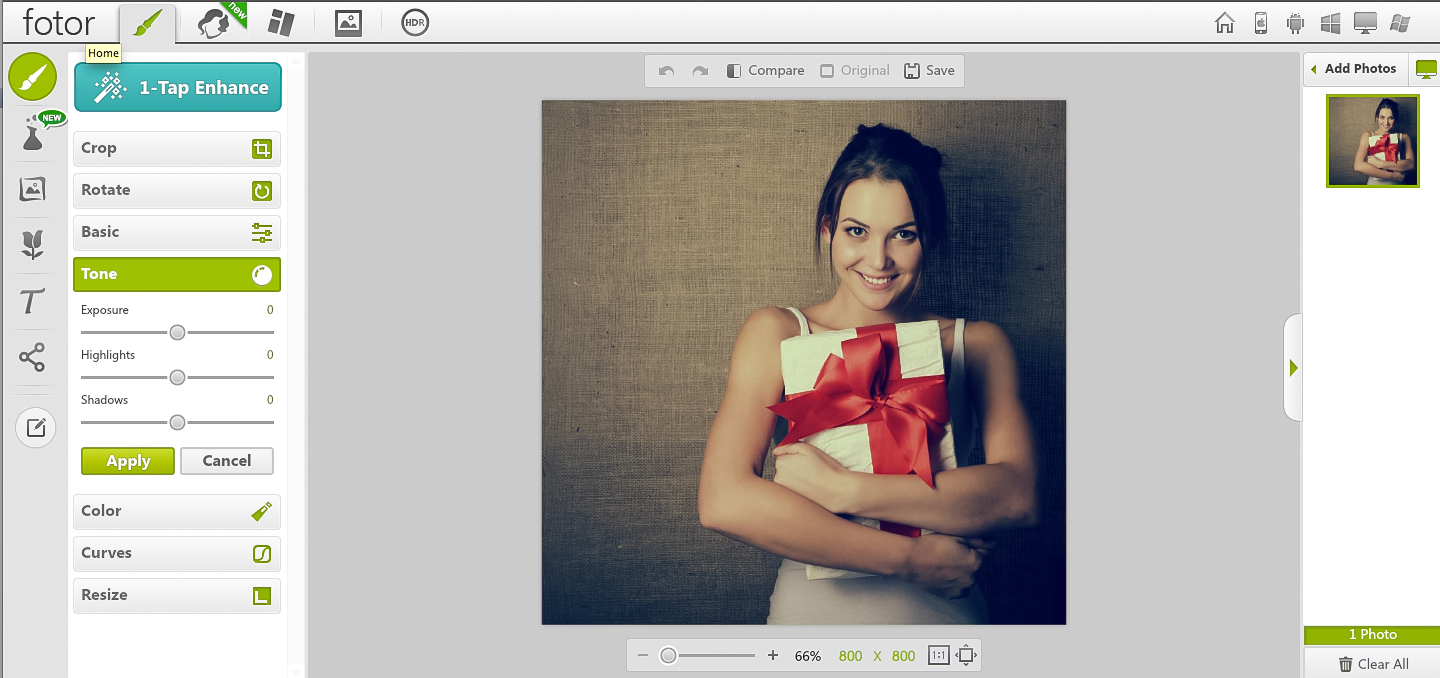Click the Highlights value 0
This screenshot has width=1440, height=678.
pos(270,355)
